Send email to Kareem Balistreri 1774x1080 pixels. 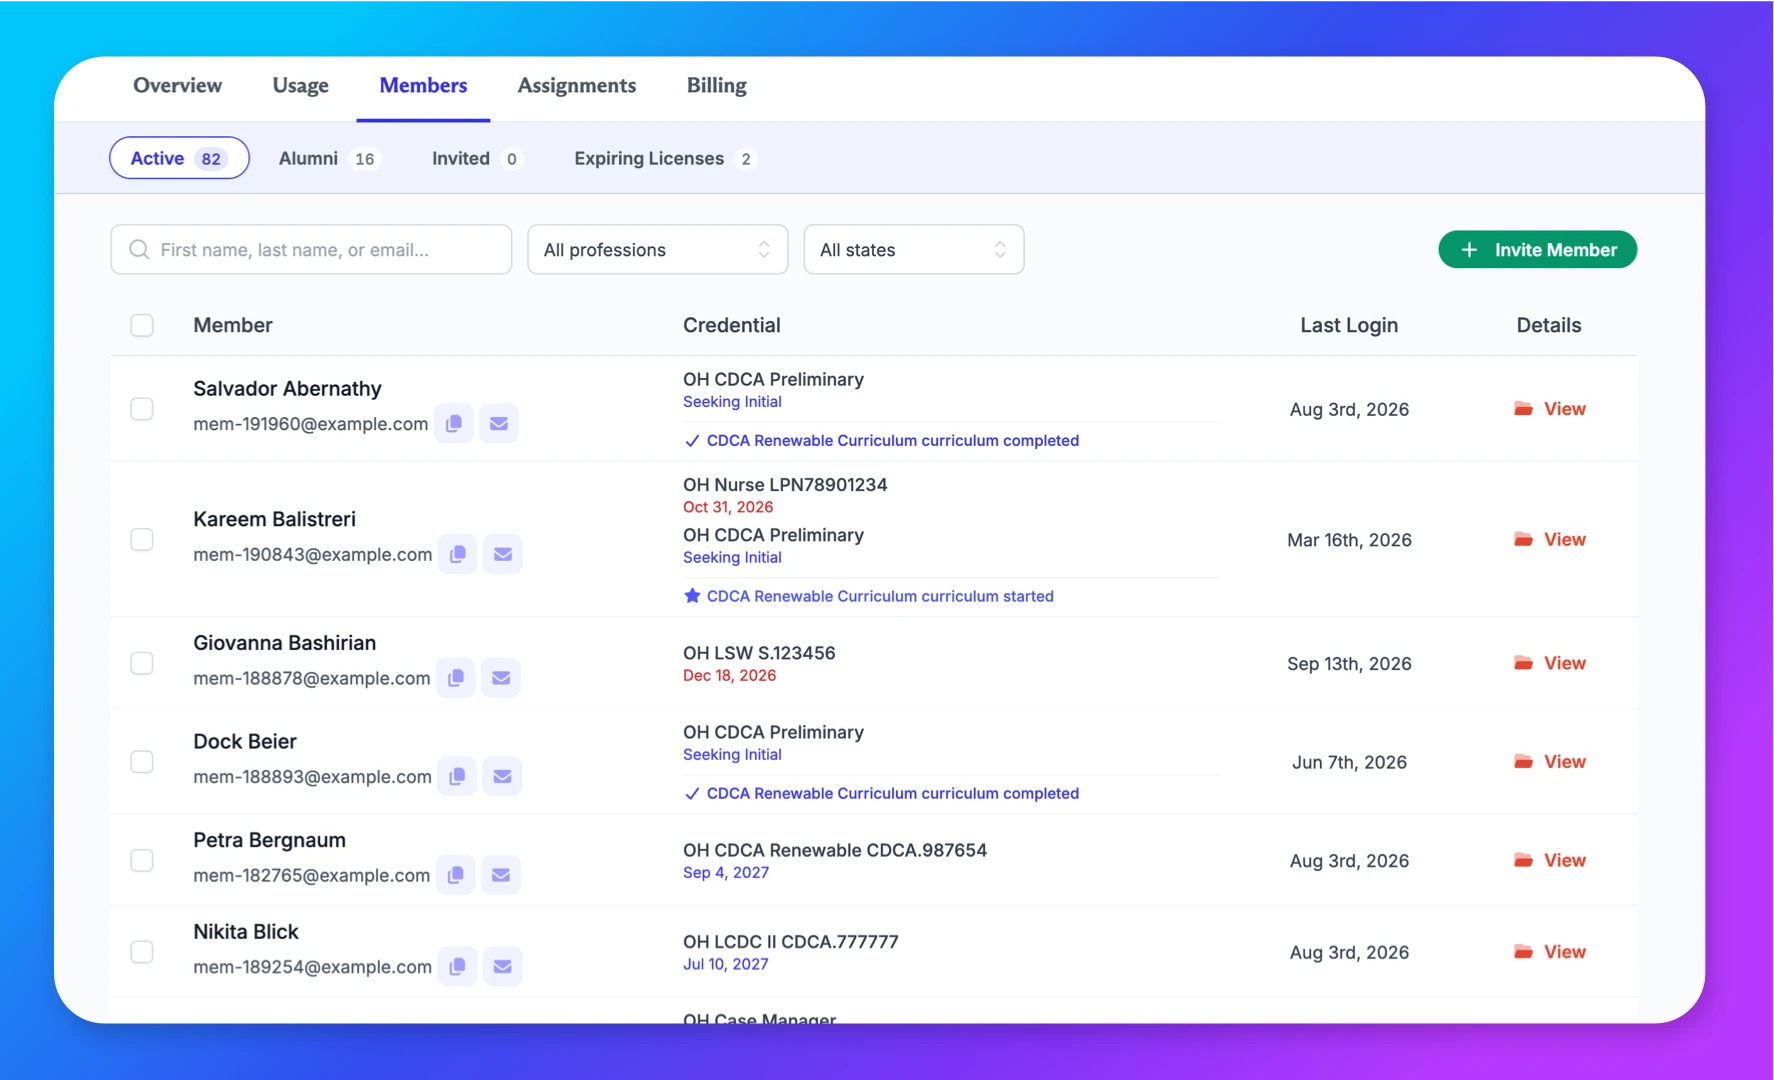click(x=503, y=554)
